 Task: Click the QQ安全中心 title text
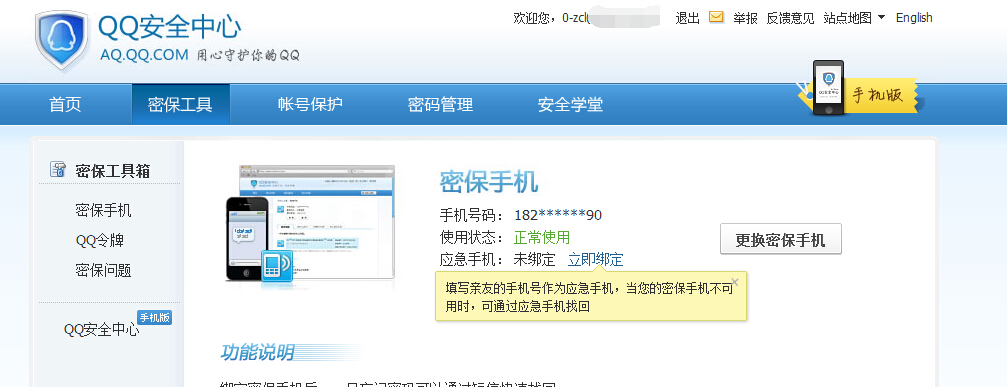170,27
